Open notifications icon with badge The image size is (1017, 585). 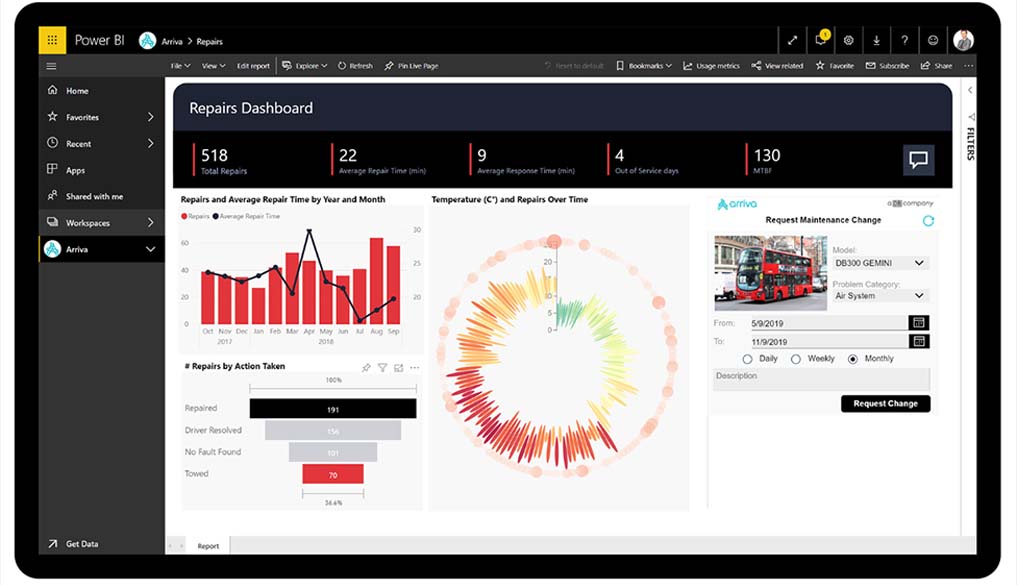pos(821,39)
